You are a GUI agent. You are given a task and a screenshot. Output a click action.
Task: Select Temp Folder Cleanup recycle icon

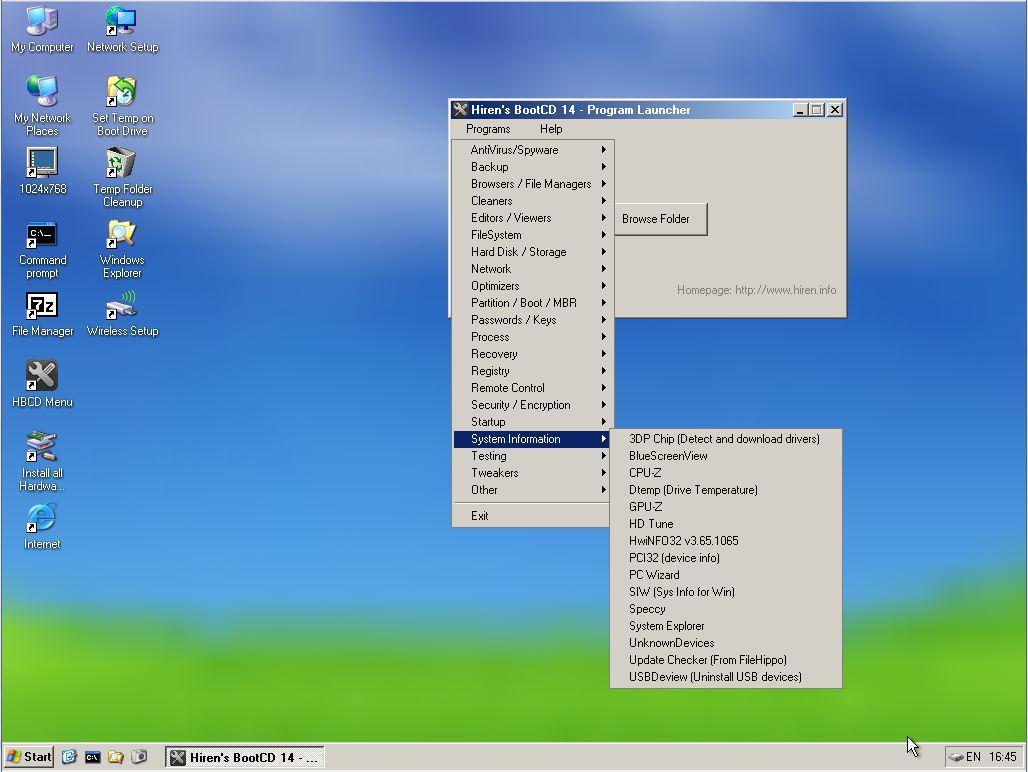point(122,177)
